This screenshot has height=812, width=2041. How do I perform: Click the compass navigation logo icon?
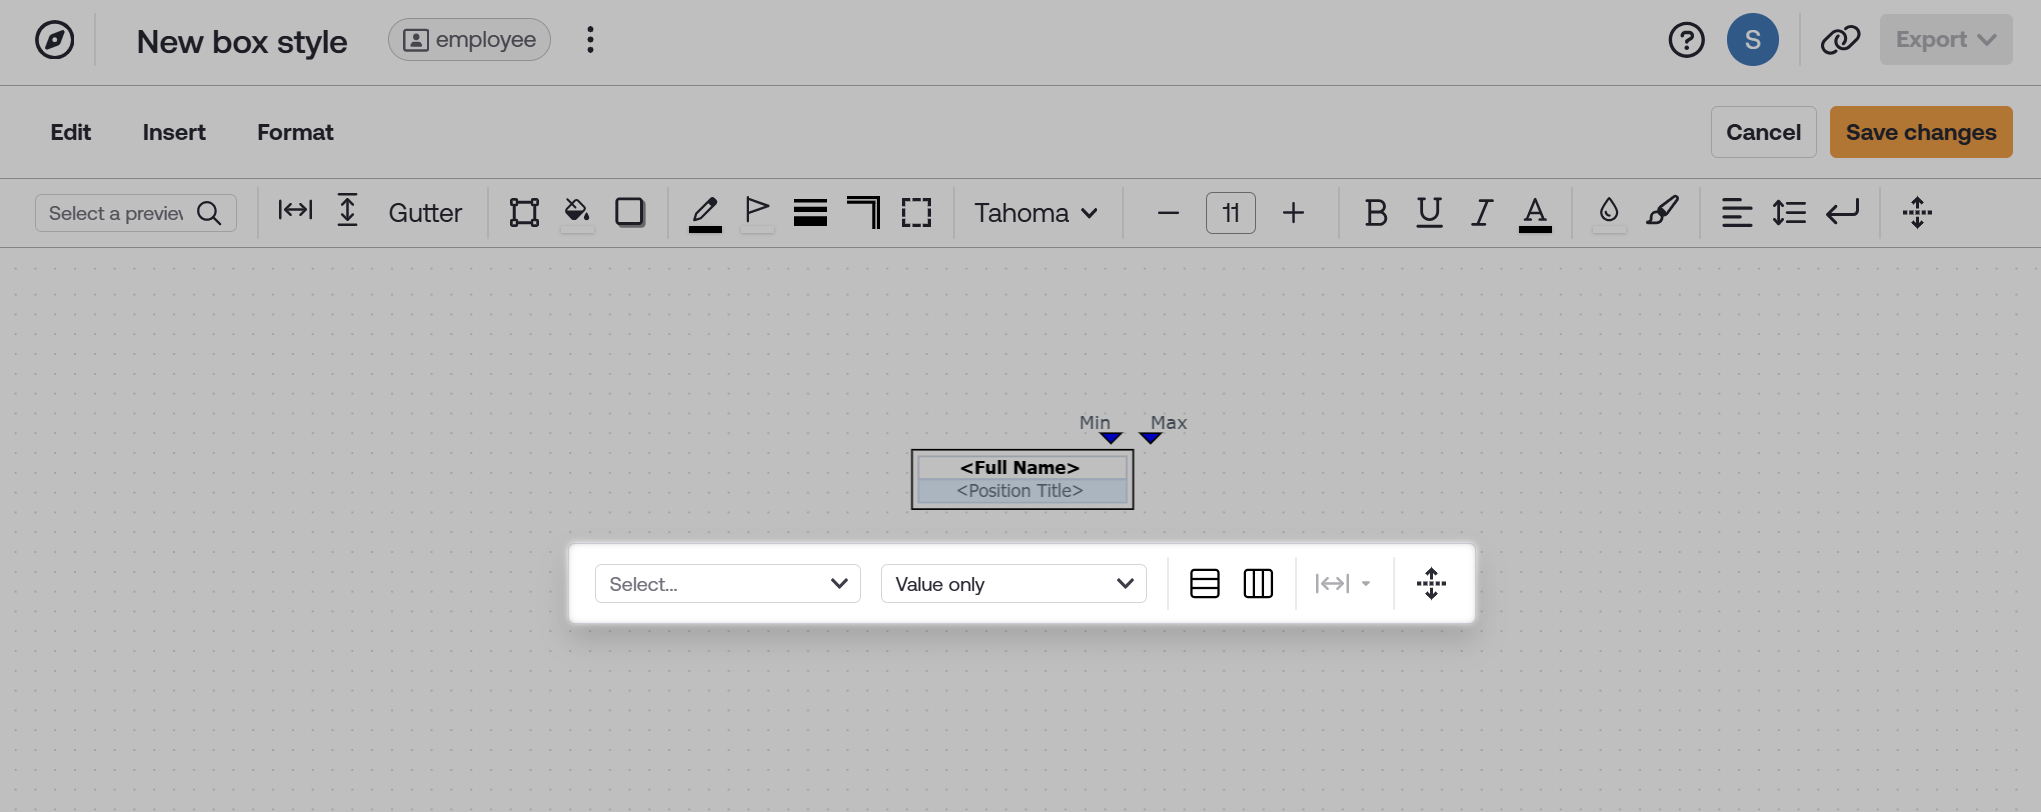(x=54, y=41)
